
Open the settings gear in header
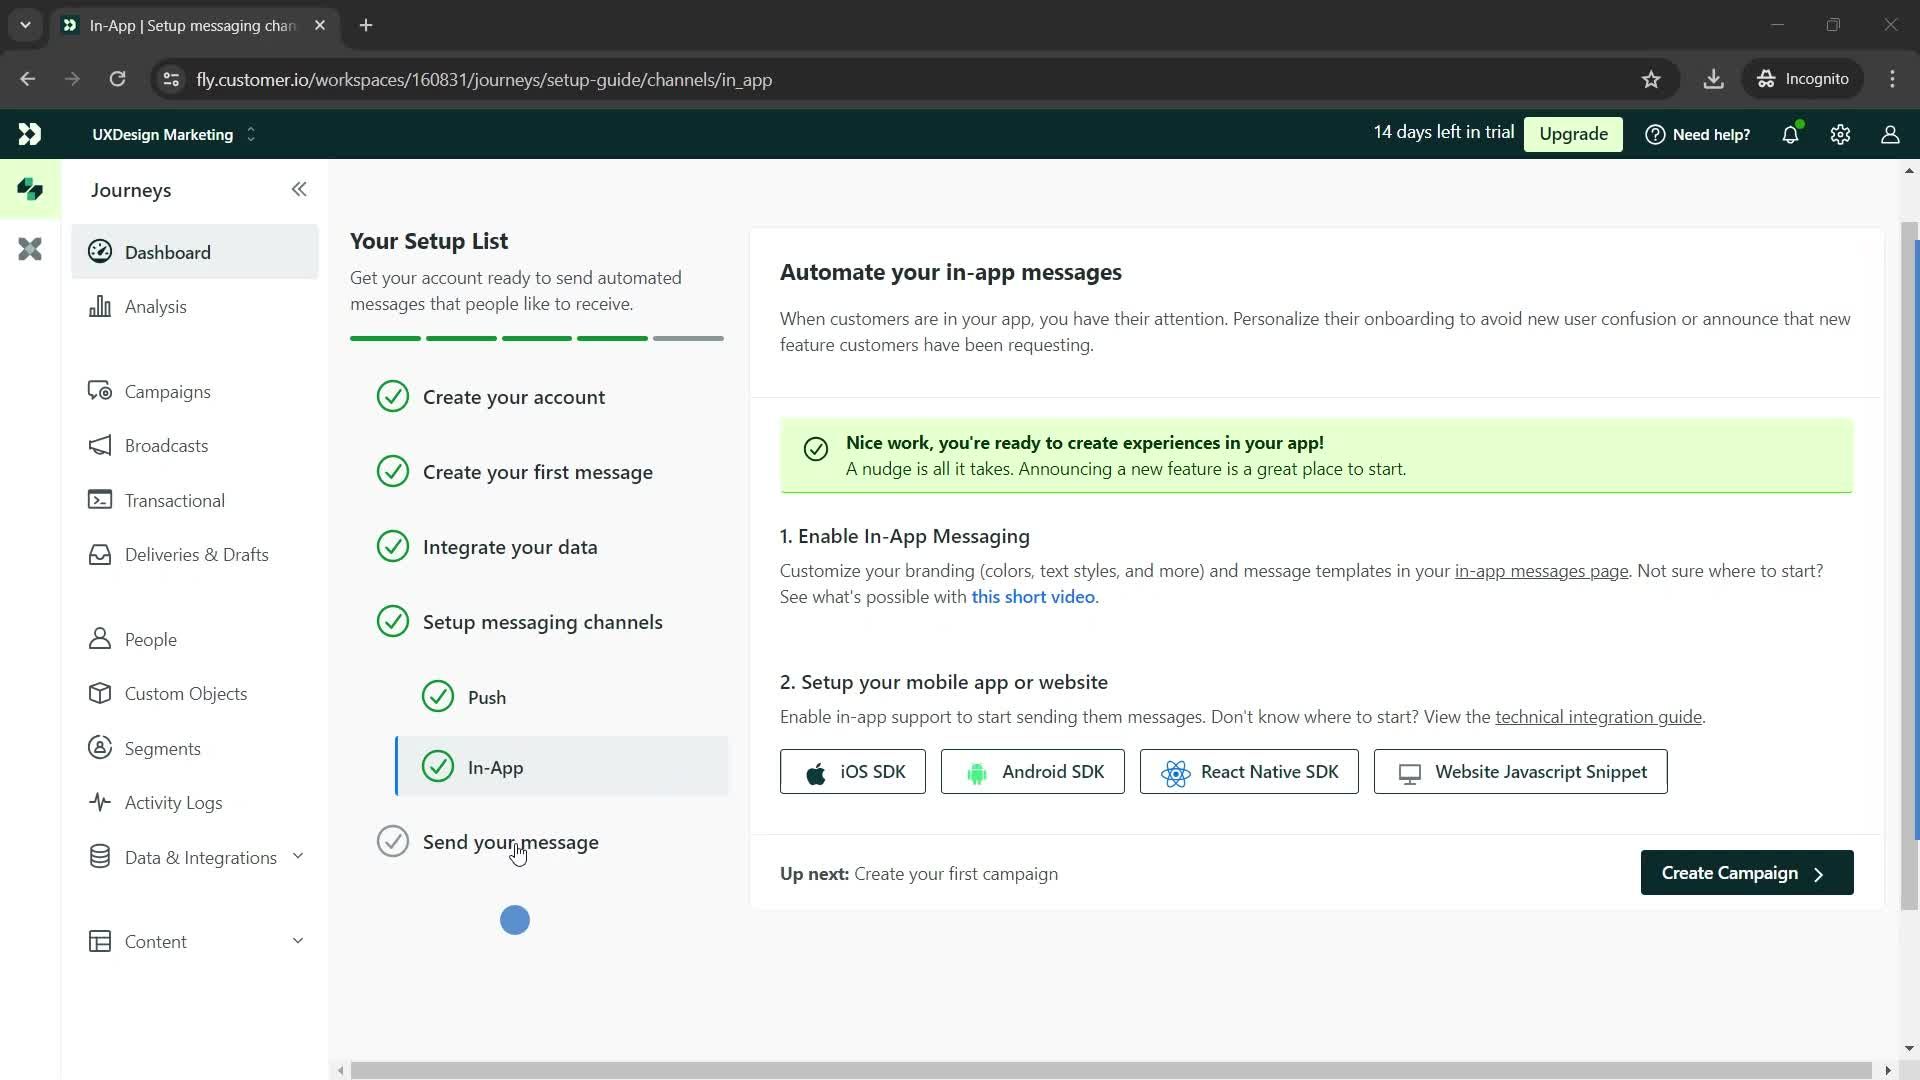coord(1841,134)
